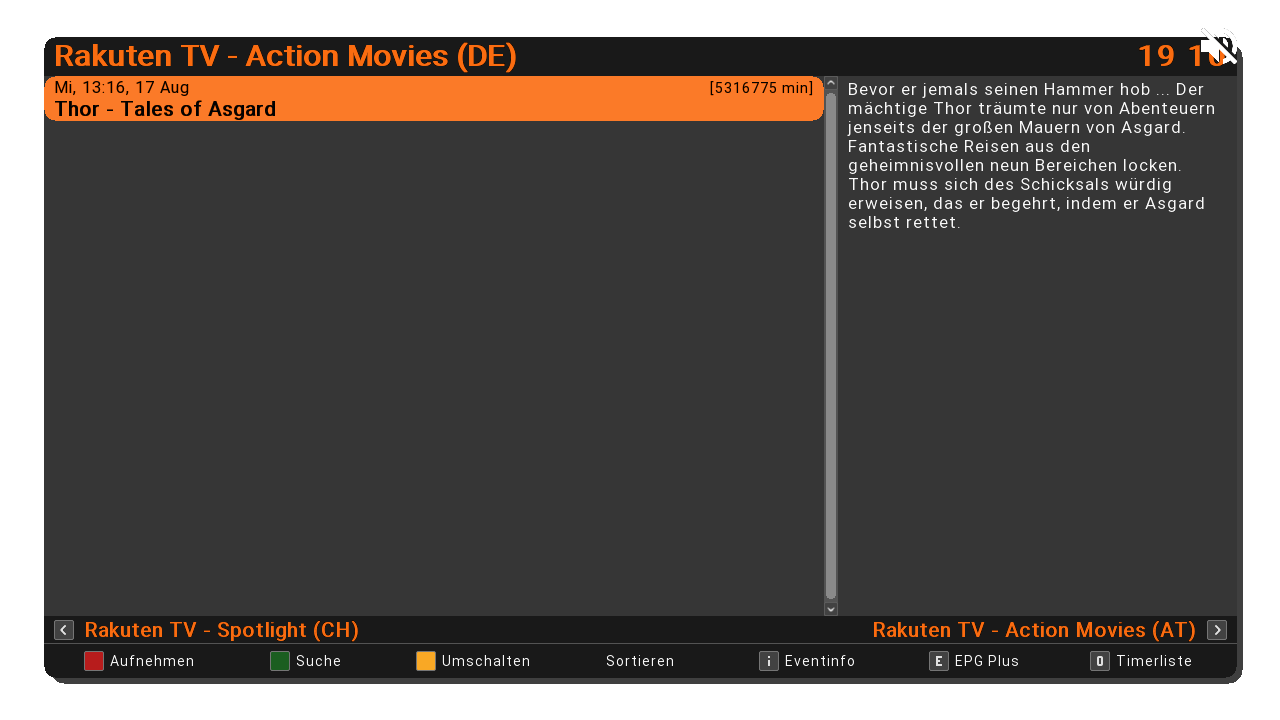This screenshot has width=1280, height=720.
Task: Select the Sortieren option
Action: (640, 661)
